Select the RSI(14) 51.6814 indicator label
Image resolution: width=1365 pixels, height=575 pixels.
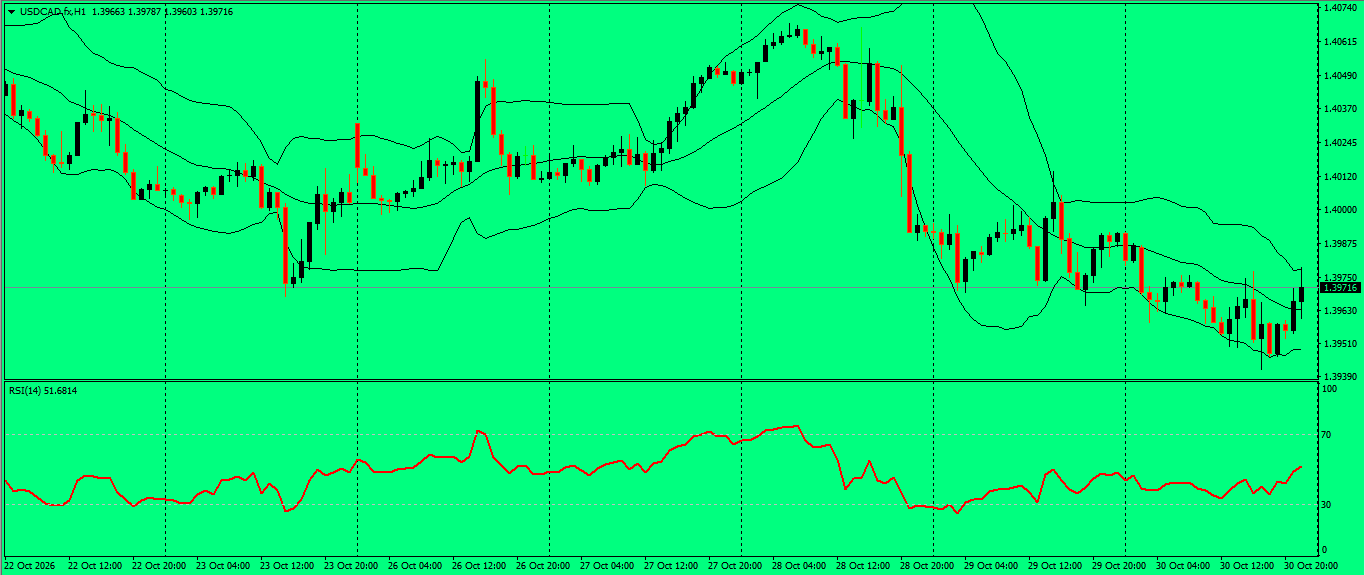point(43,390)
